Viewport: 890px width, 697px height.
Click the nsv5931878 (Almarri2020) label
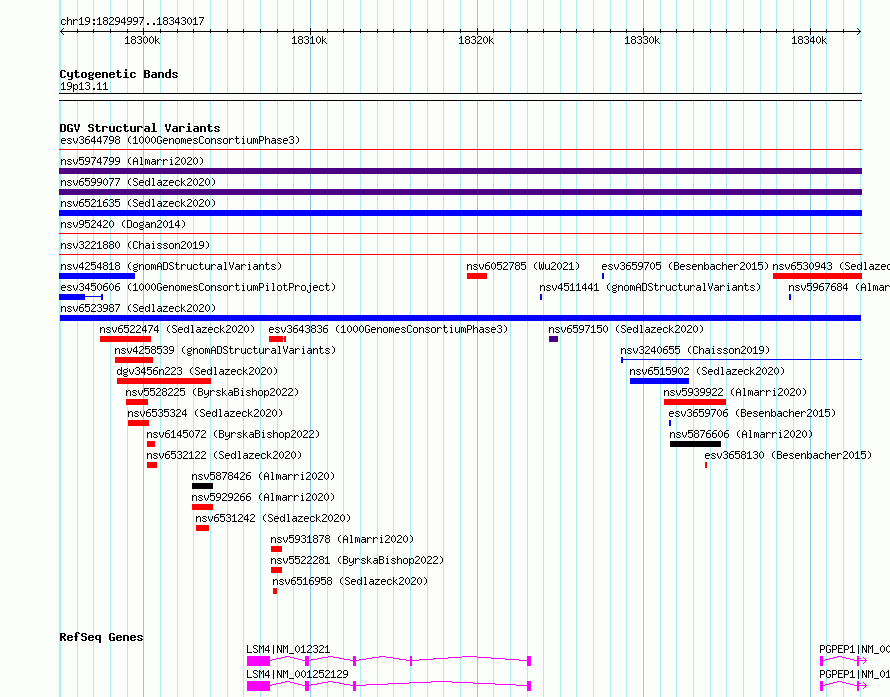[x=342, y=539]
